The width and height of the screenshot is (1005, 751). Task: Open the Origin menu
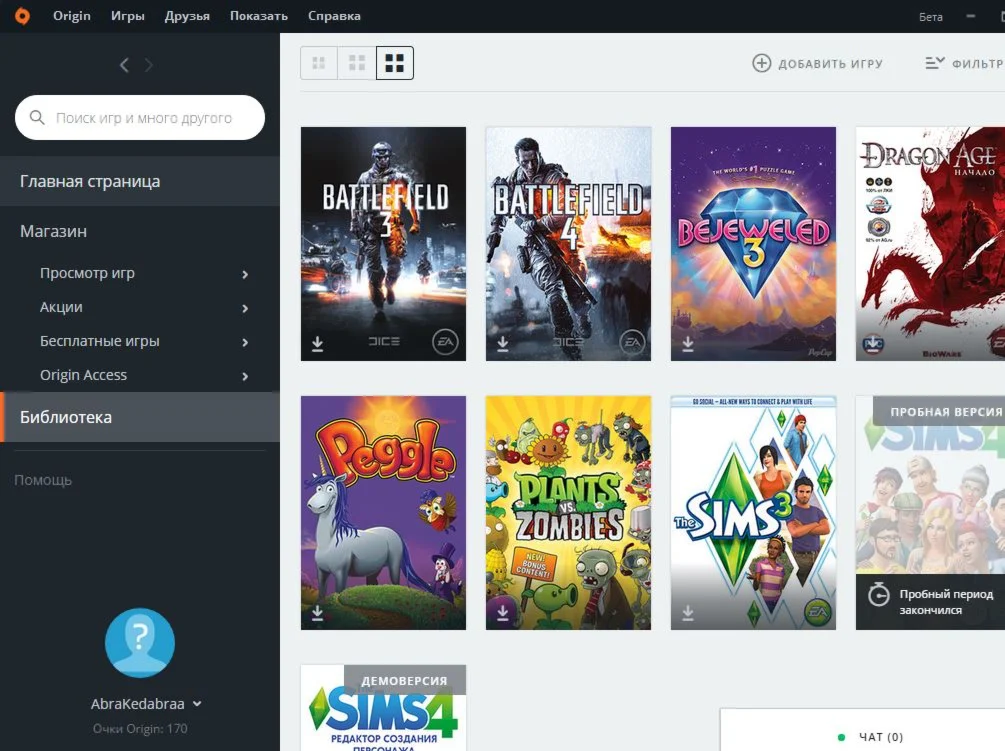(72, 16)
